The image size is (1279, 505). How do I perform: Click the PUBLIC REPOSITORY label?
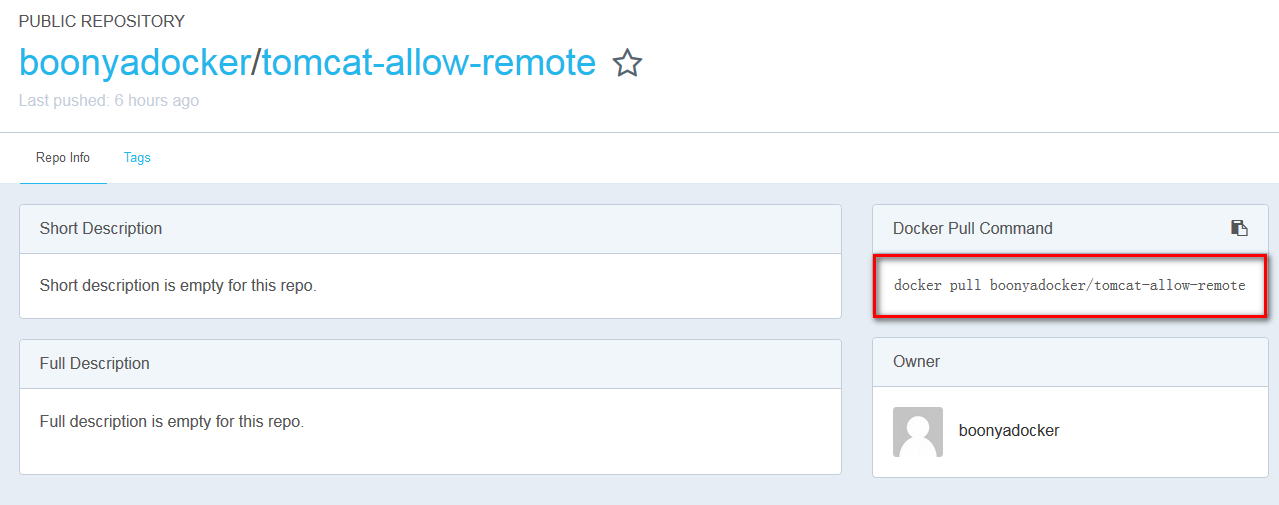[101, 21]
